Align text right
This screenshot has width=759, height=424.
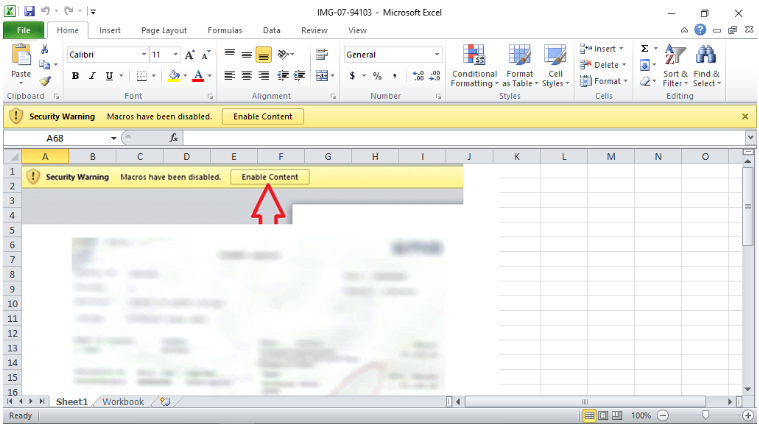[263, 76]
